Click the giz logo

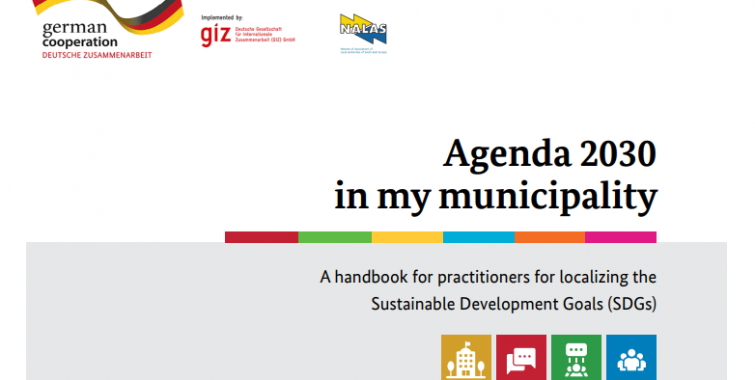tap(216, 35)
